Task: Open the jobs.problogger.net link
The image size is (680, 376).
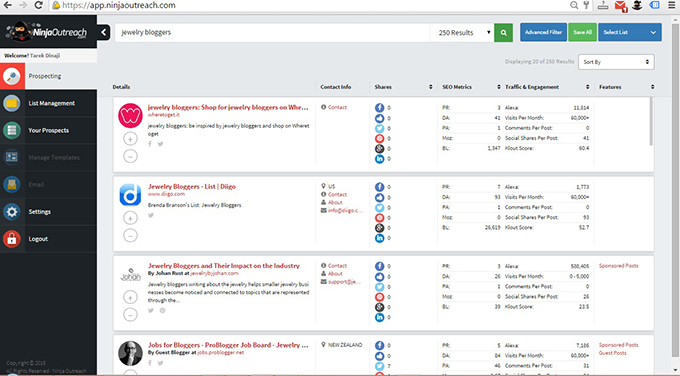Action: click(x=220, y=353)
